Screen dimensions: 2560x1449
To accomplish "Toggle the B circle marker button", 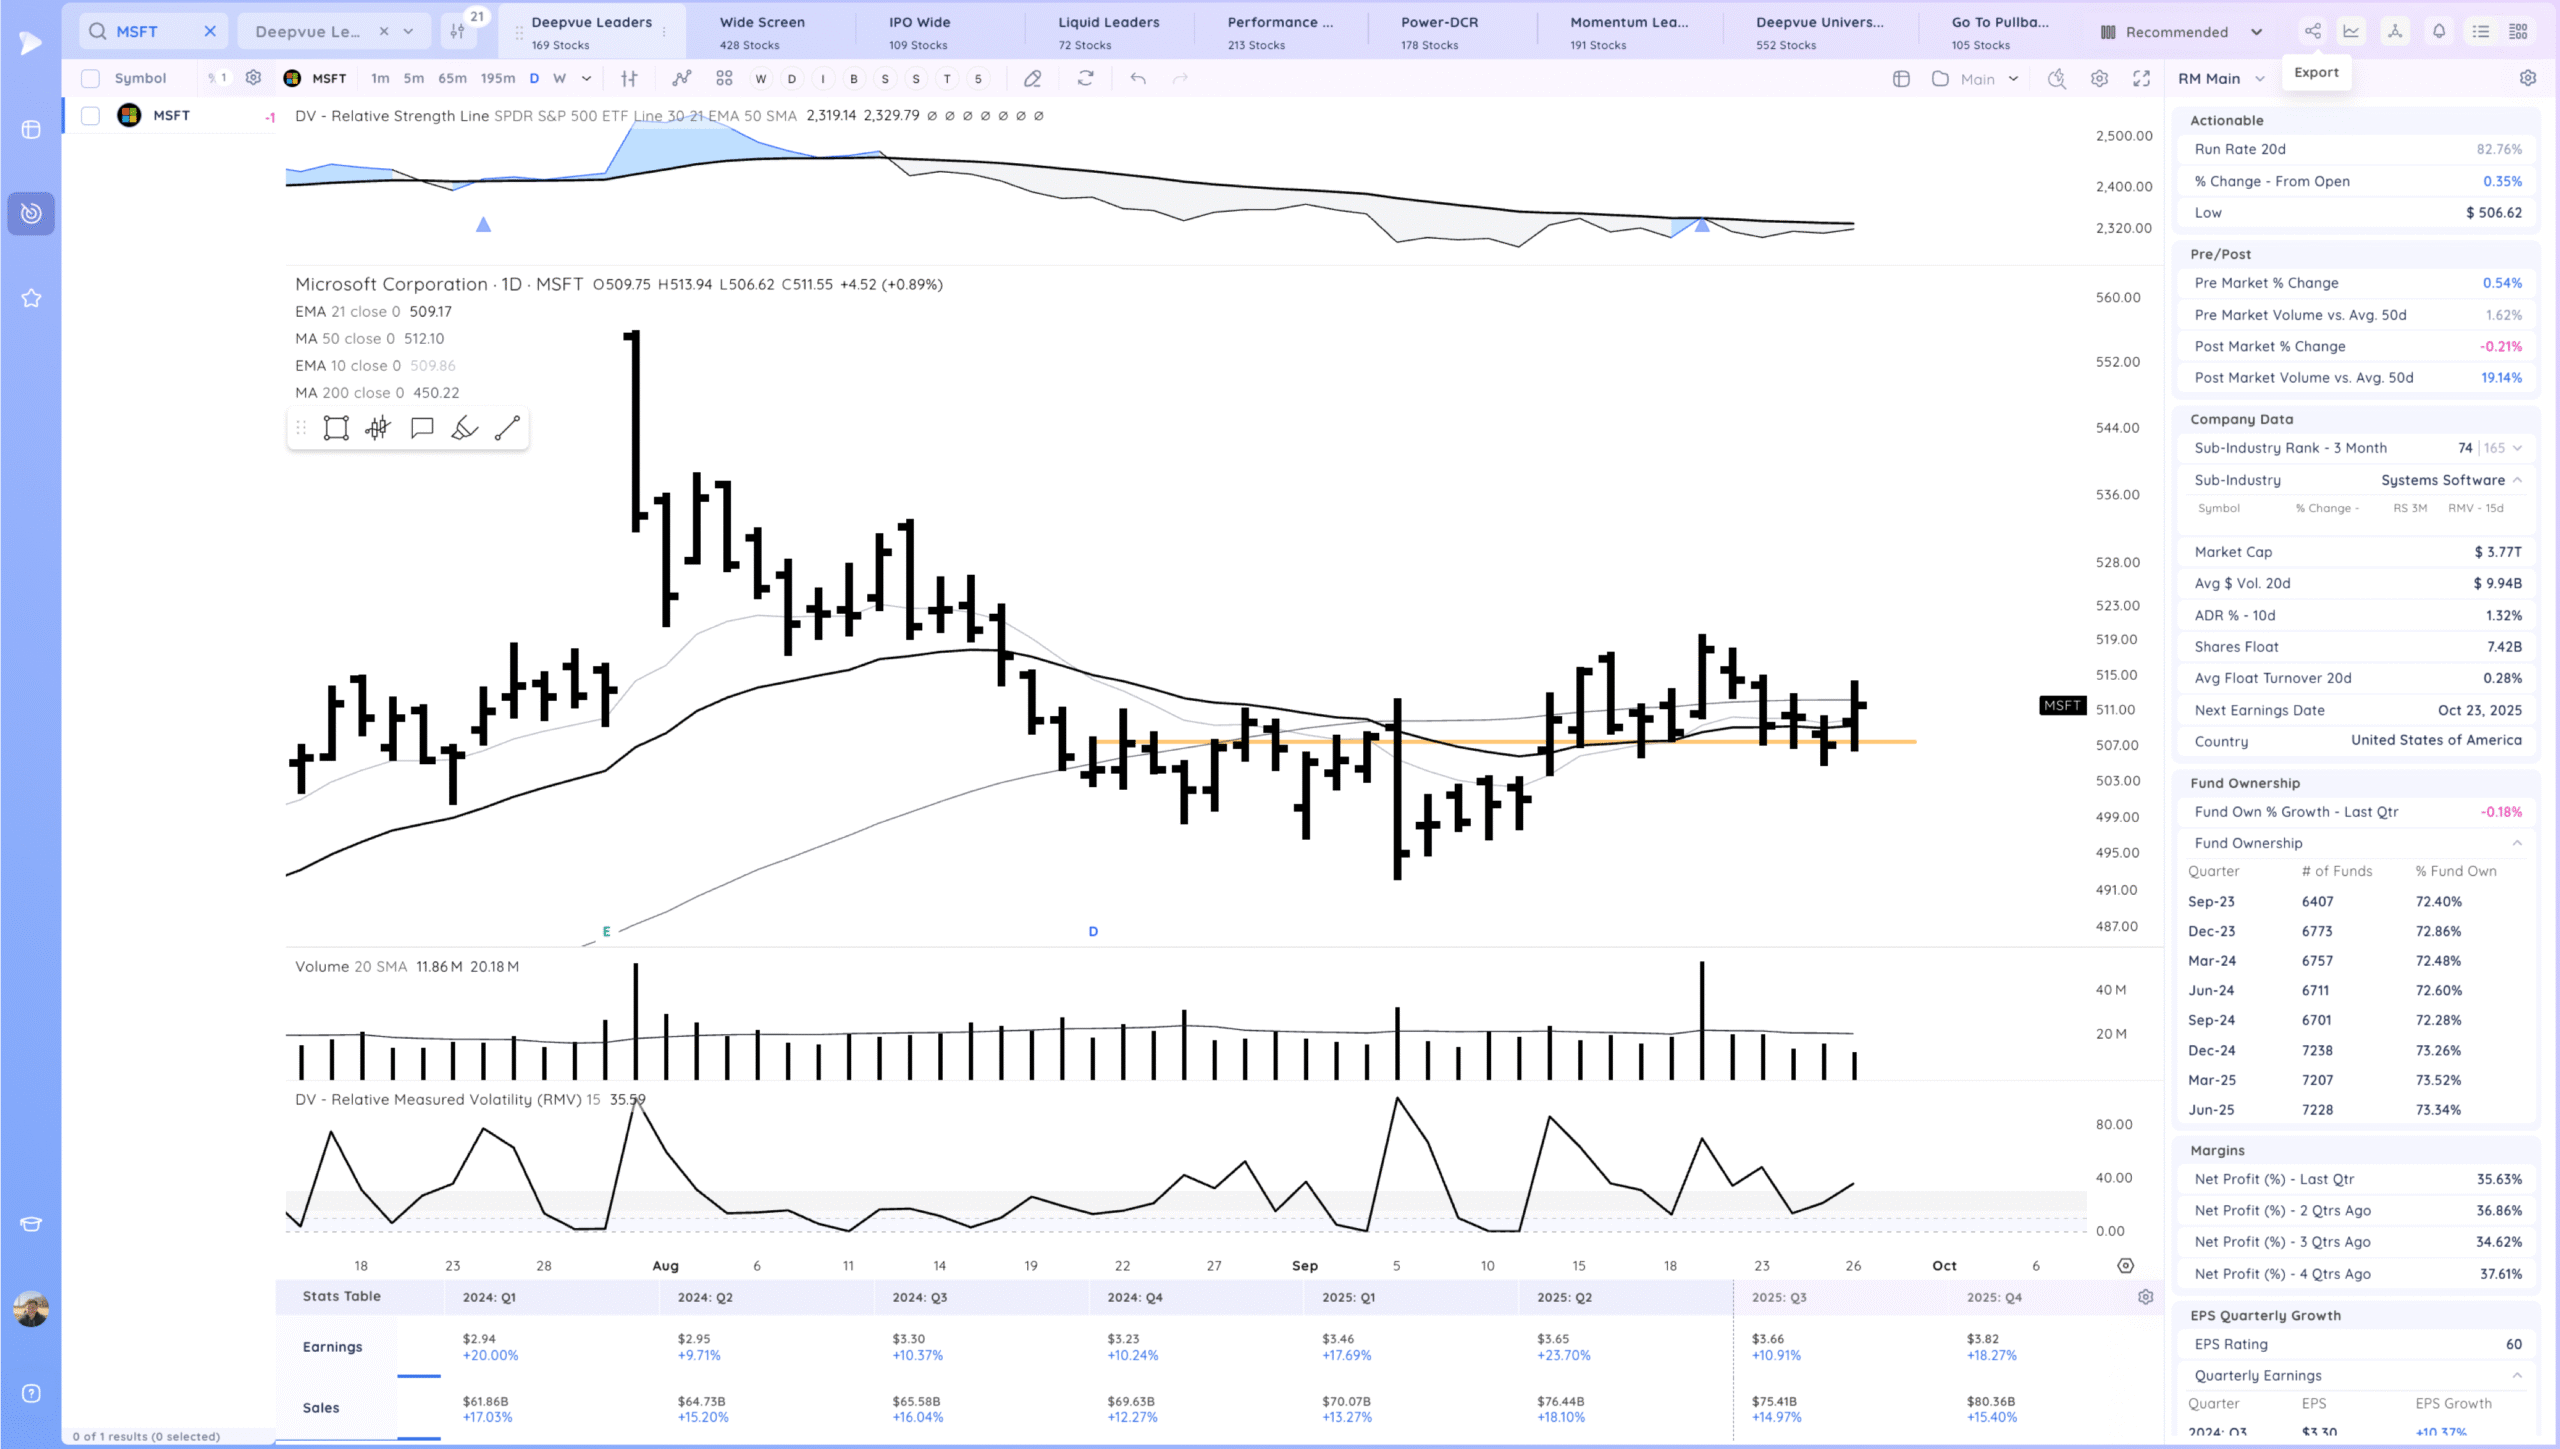I will coord(854,78).
